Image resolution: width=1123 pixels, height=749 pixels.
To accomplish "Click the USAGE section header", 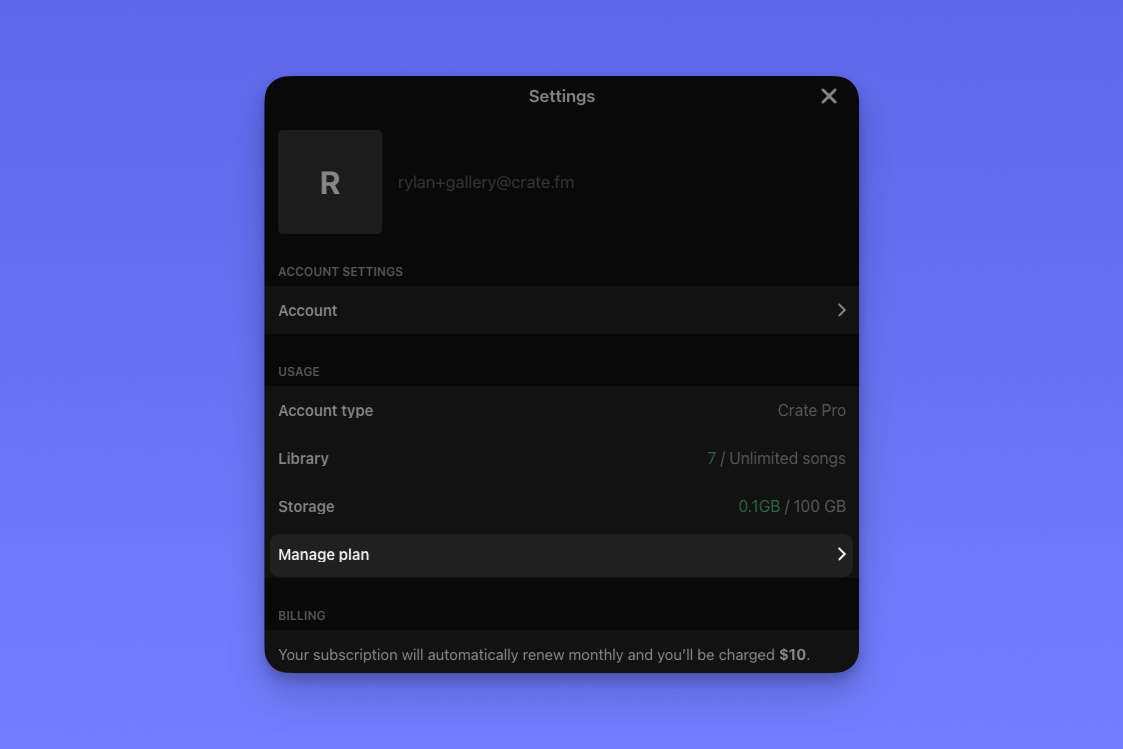I will click(299, 372).
